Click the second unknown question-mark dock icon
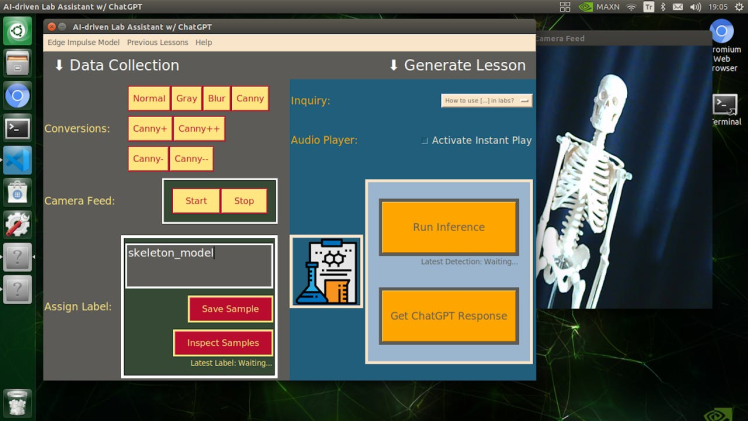 pos(18,289)
